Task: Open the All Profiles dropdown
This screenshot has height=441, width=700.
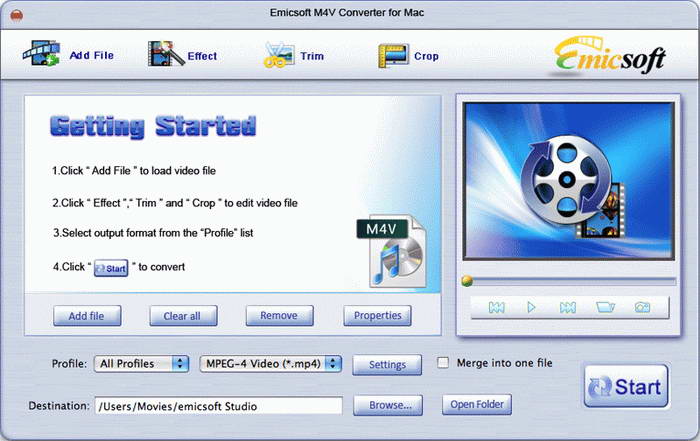Action: (x=141, y=363)
